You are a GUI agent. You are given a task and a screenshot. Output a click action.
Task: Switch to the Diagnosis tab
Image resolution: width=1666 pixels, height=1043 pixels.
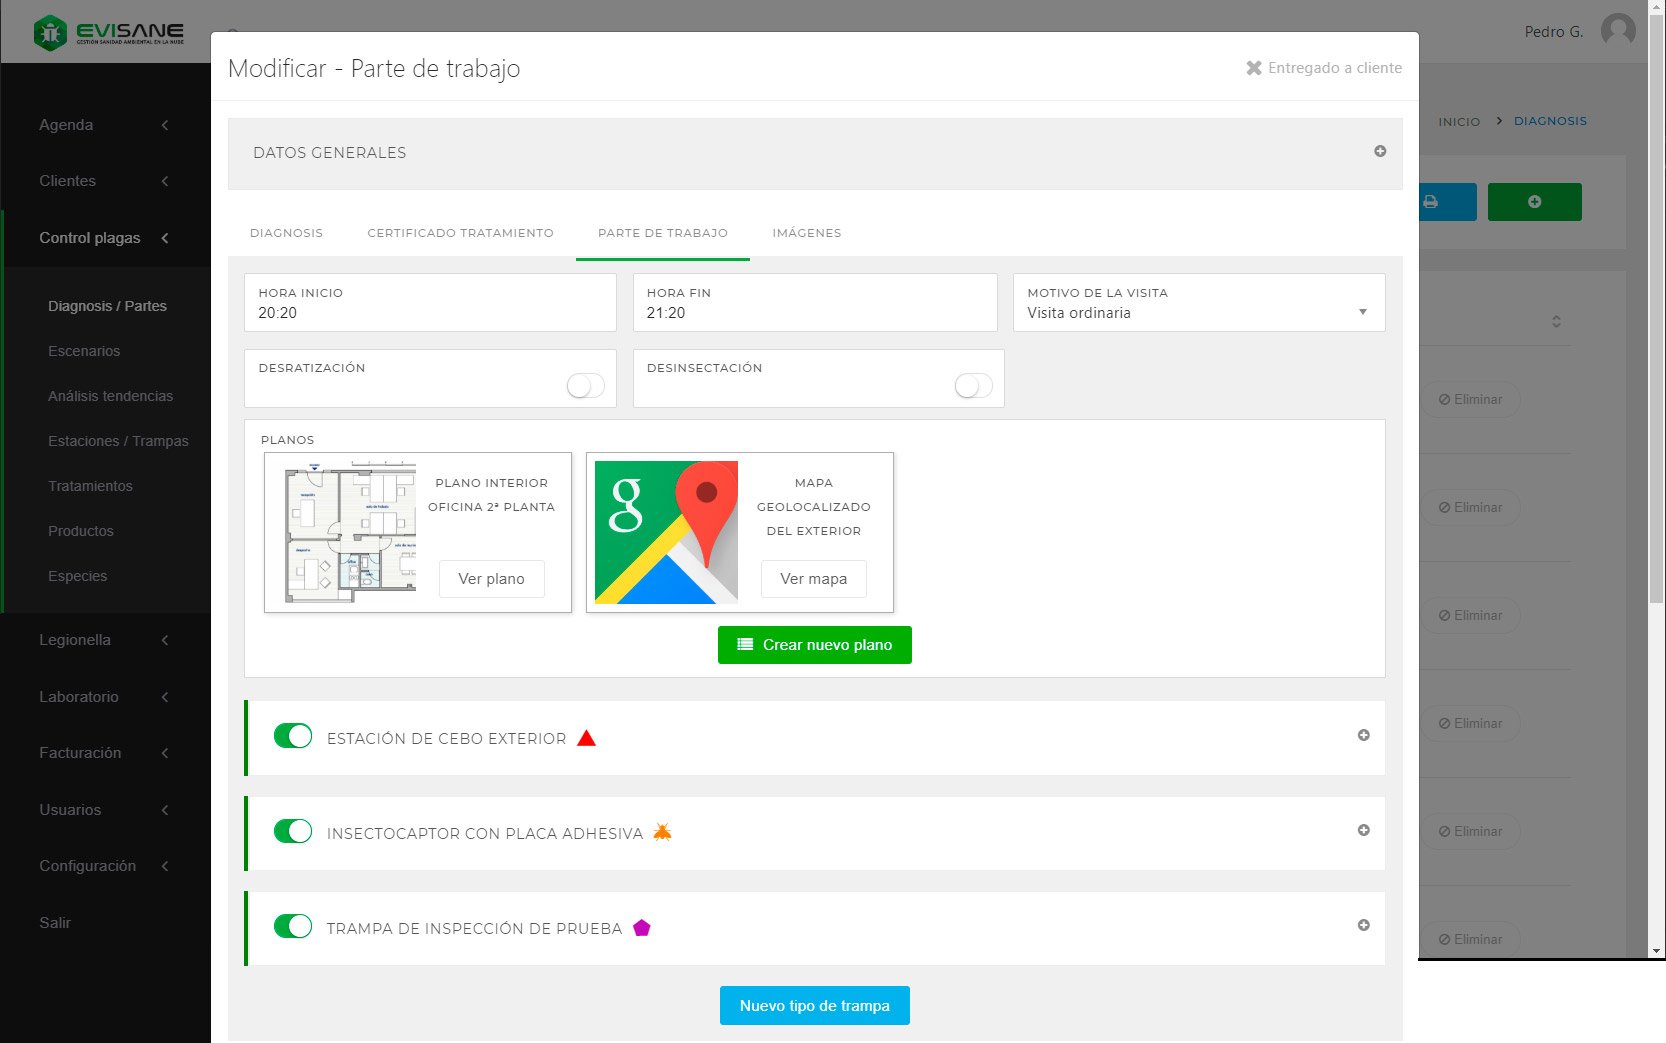pyautogui.click(x=286, y=233)
